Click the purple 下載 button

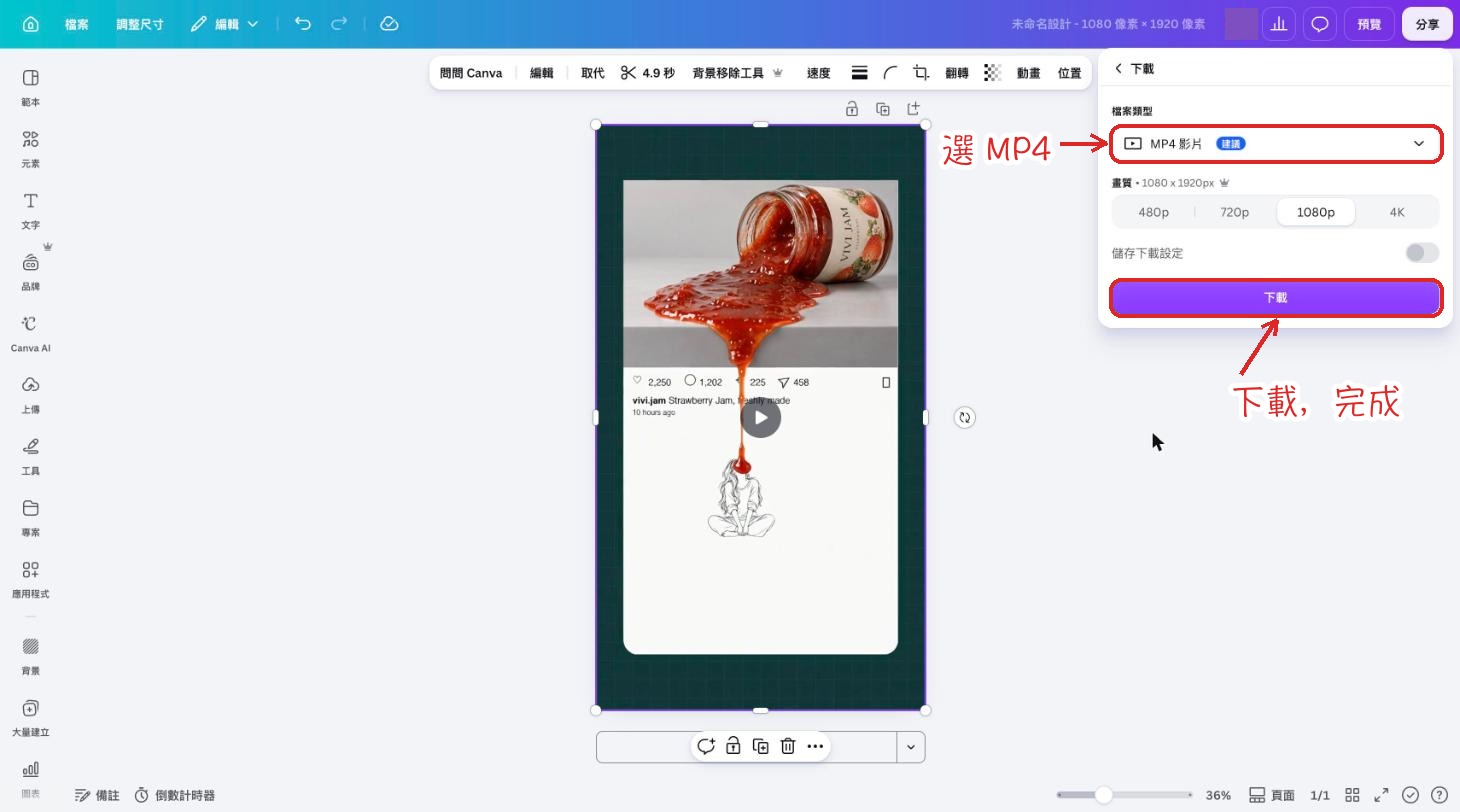(x=1275, y=298)
